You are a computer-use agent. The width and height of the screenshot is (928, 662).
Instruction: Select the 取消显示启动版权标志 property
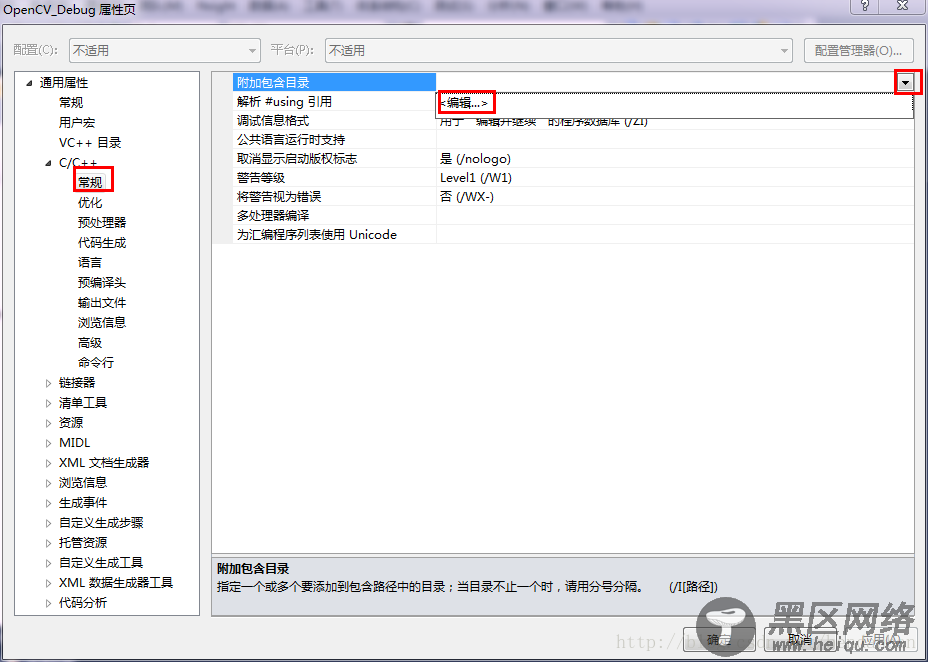coord(334,159)
